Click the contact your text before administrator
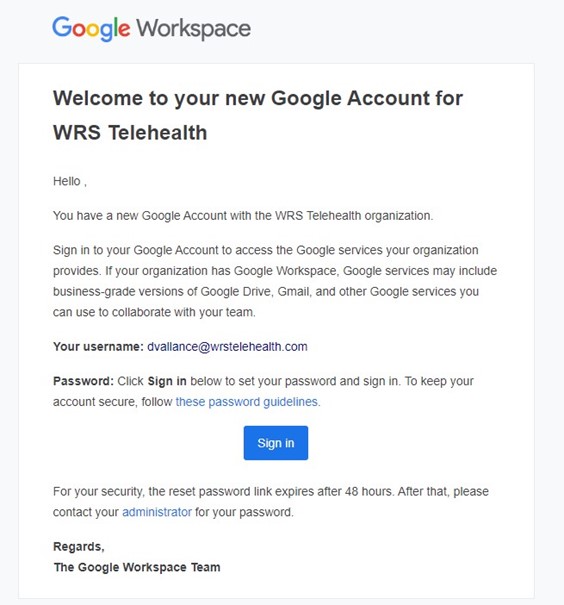This screenshot has height=605, width=564. pos(86,512)
